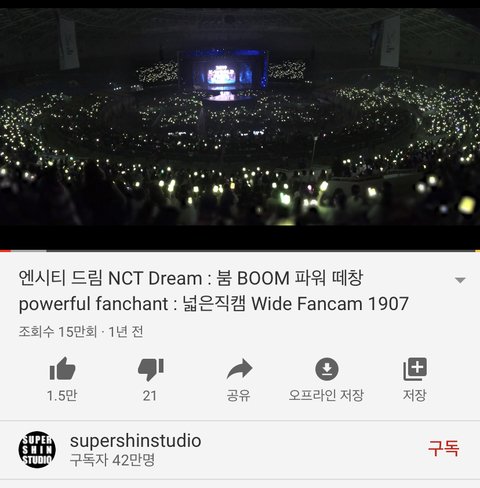Seek on the video progress bar
This screenshot has height=488, width=480.
coord(240,251)
